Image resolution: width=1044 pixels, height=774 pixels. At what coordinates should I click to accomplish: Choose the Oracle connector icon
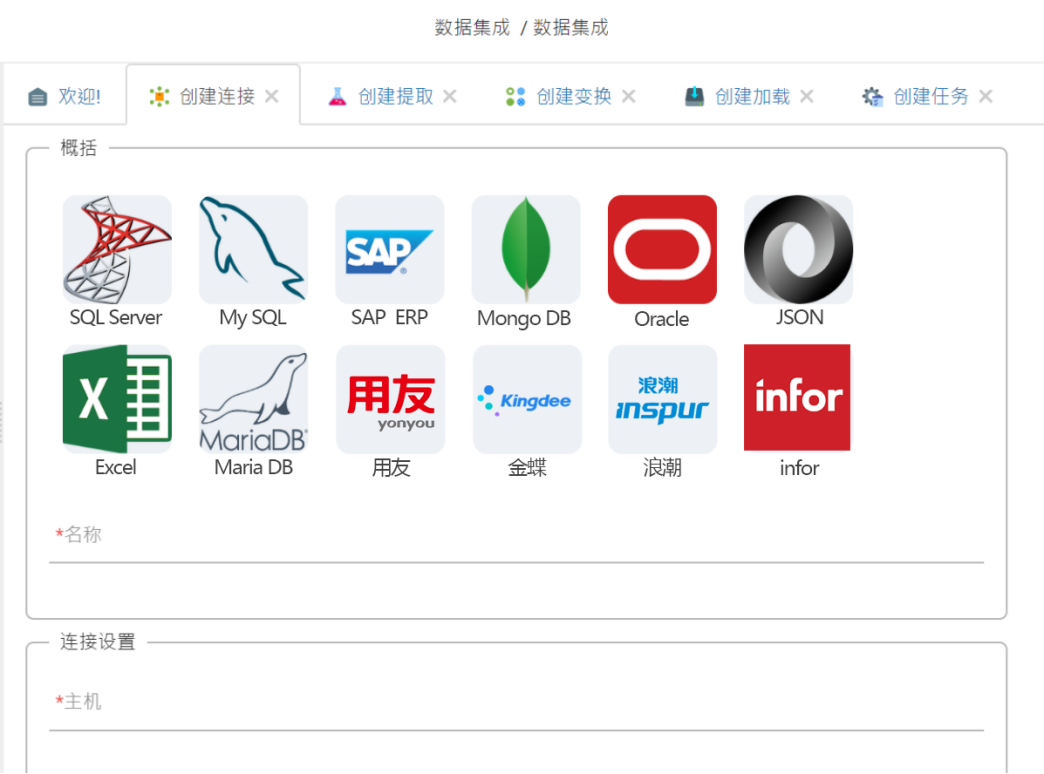tap(662, 250)
